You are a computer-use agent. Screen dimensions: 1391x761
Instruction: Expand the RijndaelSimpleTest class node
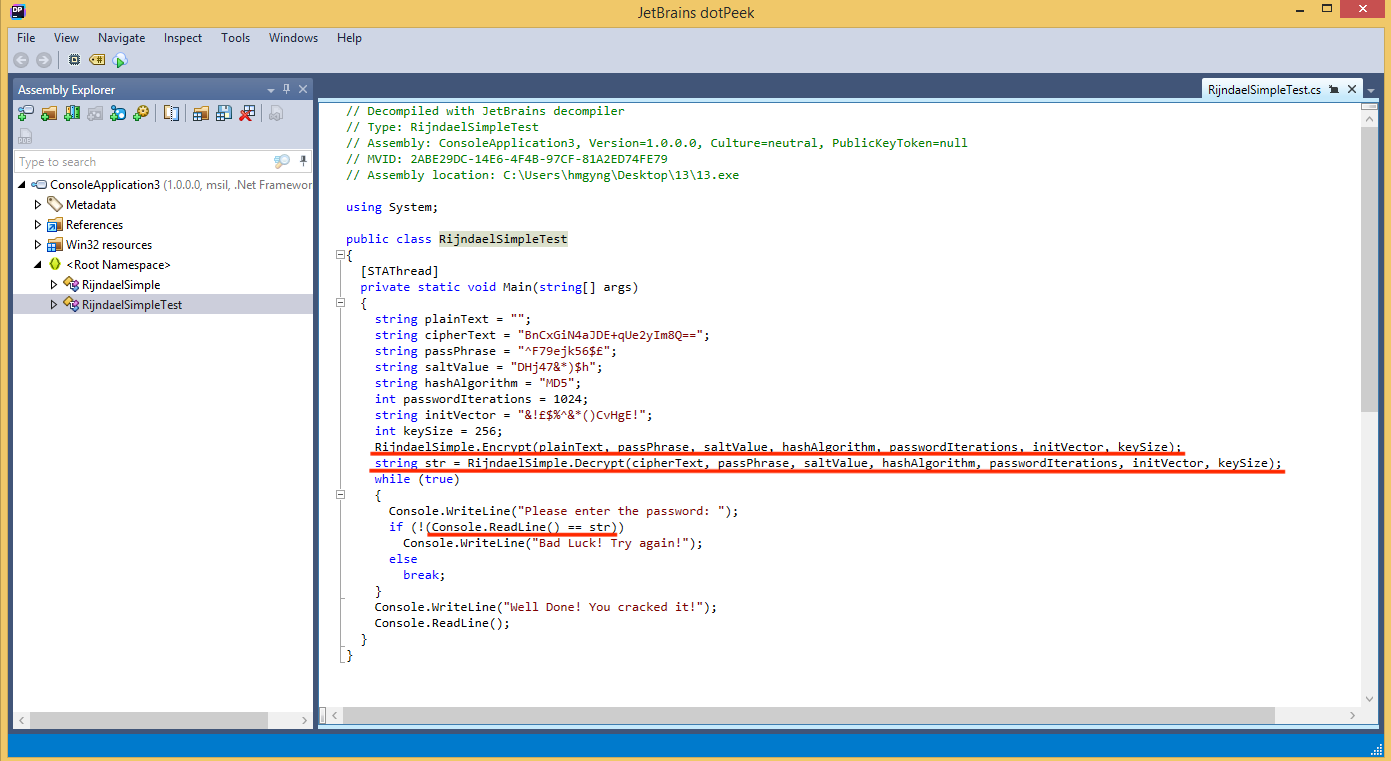click(54, 305)
